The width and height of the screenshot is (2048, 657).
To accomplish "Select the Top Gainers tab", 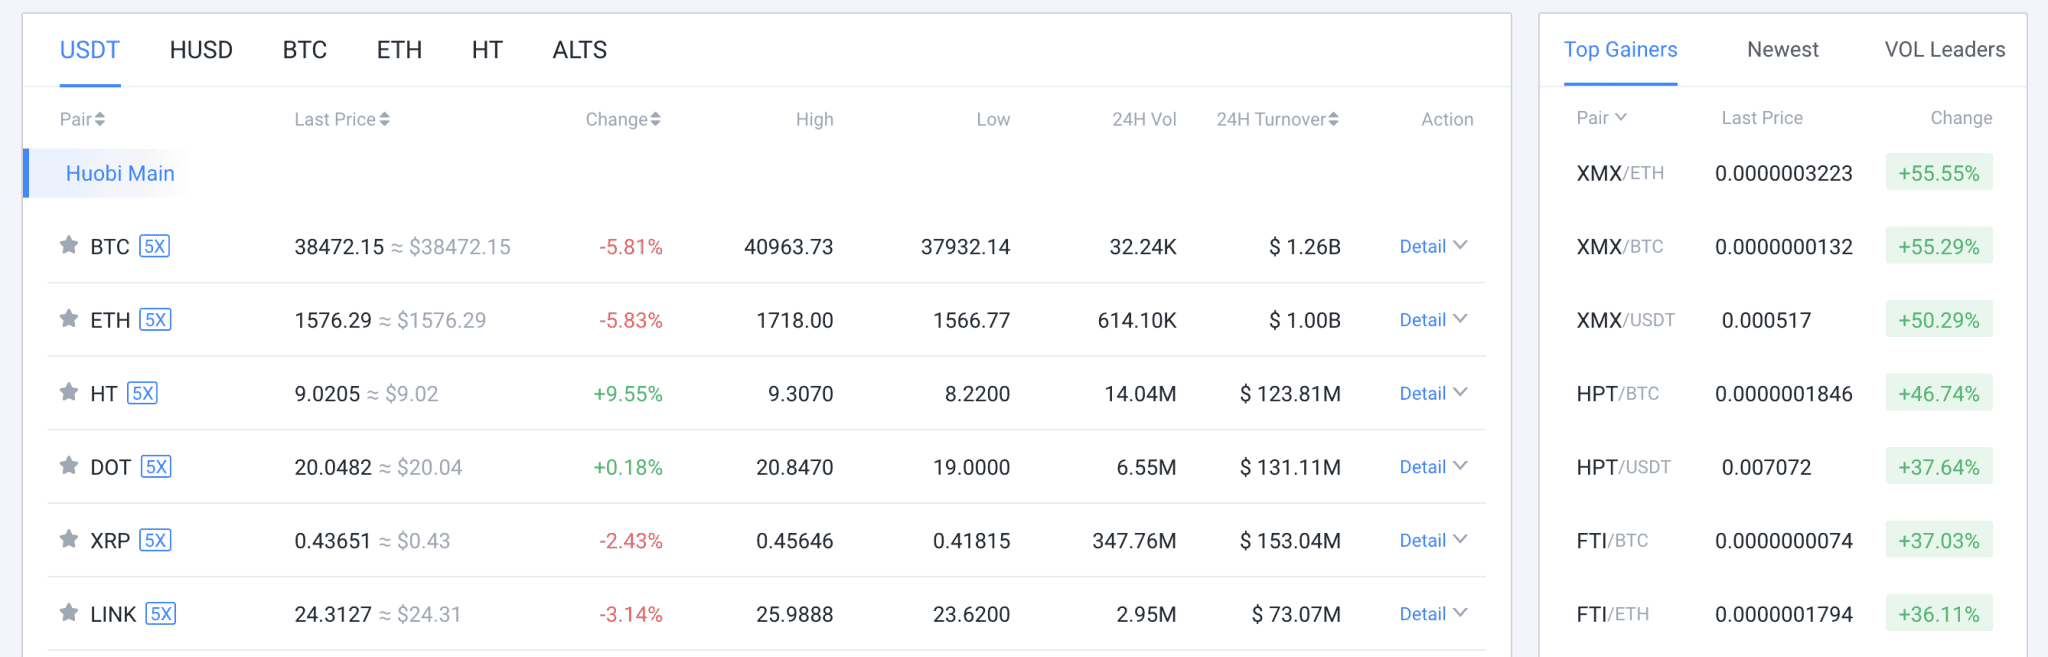I will tap(1621, 50).
